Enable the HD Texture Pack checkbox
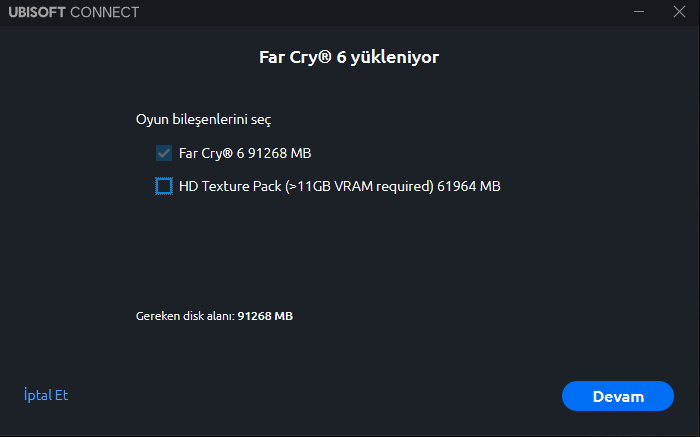Screen dimensions: 700x437 (163, 185)
